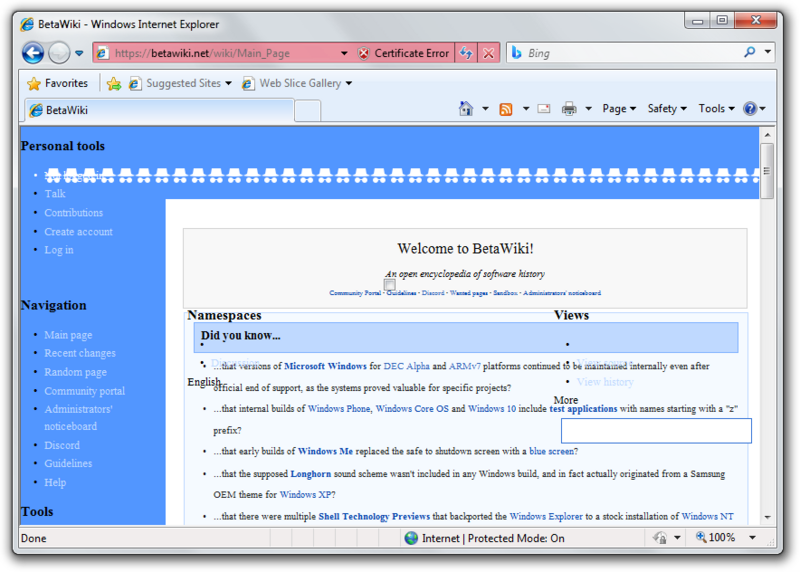
Task: Open Recent changes link
Action: coord(80,353)
